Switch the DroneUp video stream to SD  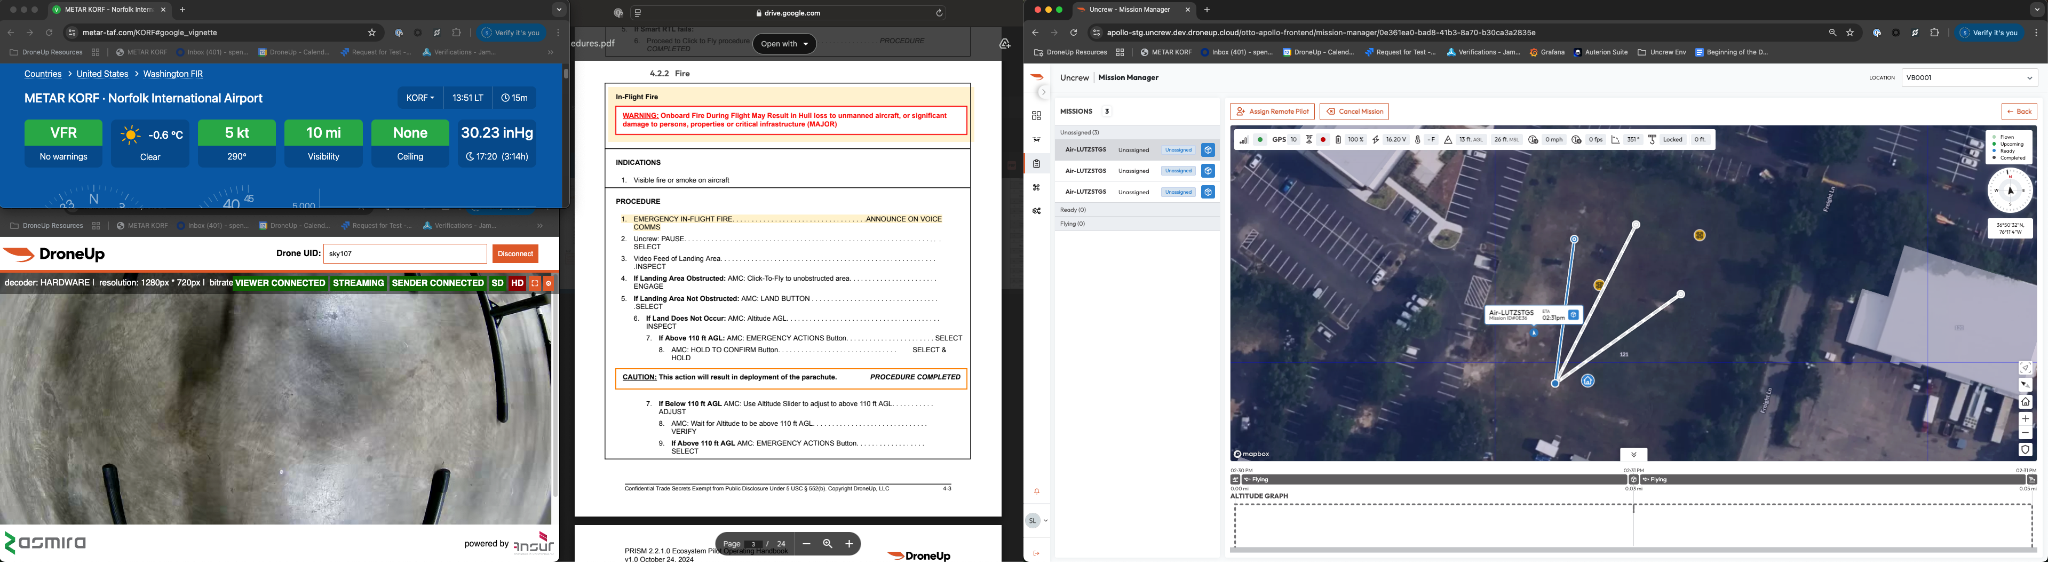[x=497, y=283]
